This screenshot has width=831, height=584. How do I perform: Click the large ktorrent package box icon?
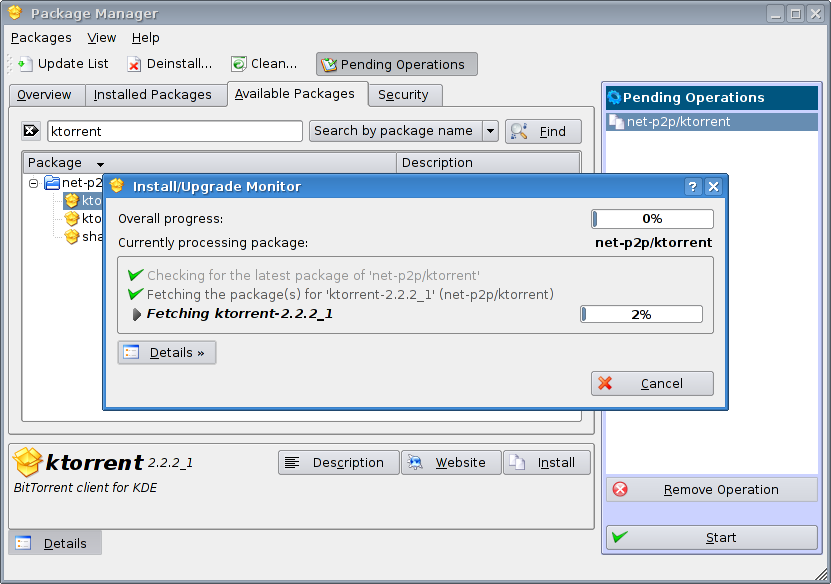coord(28,462)
